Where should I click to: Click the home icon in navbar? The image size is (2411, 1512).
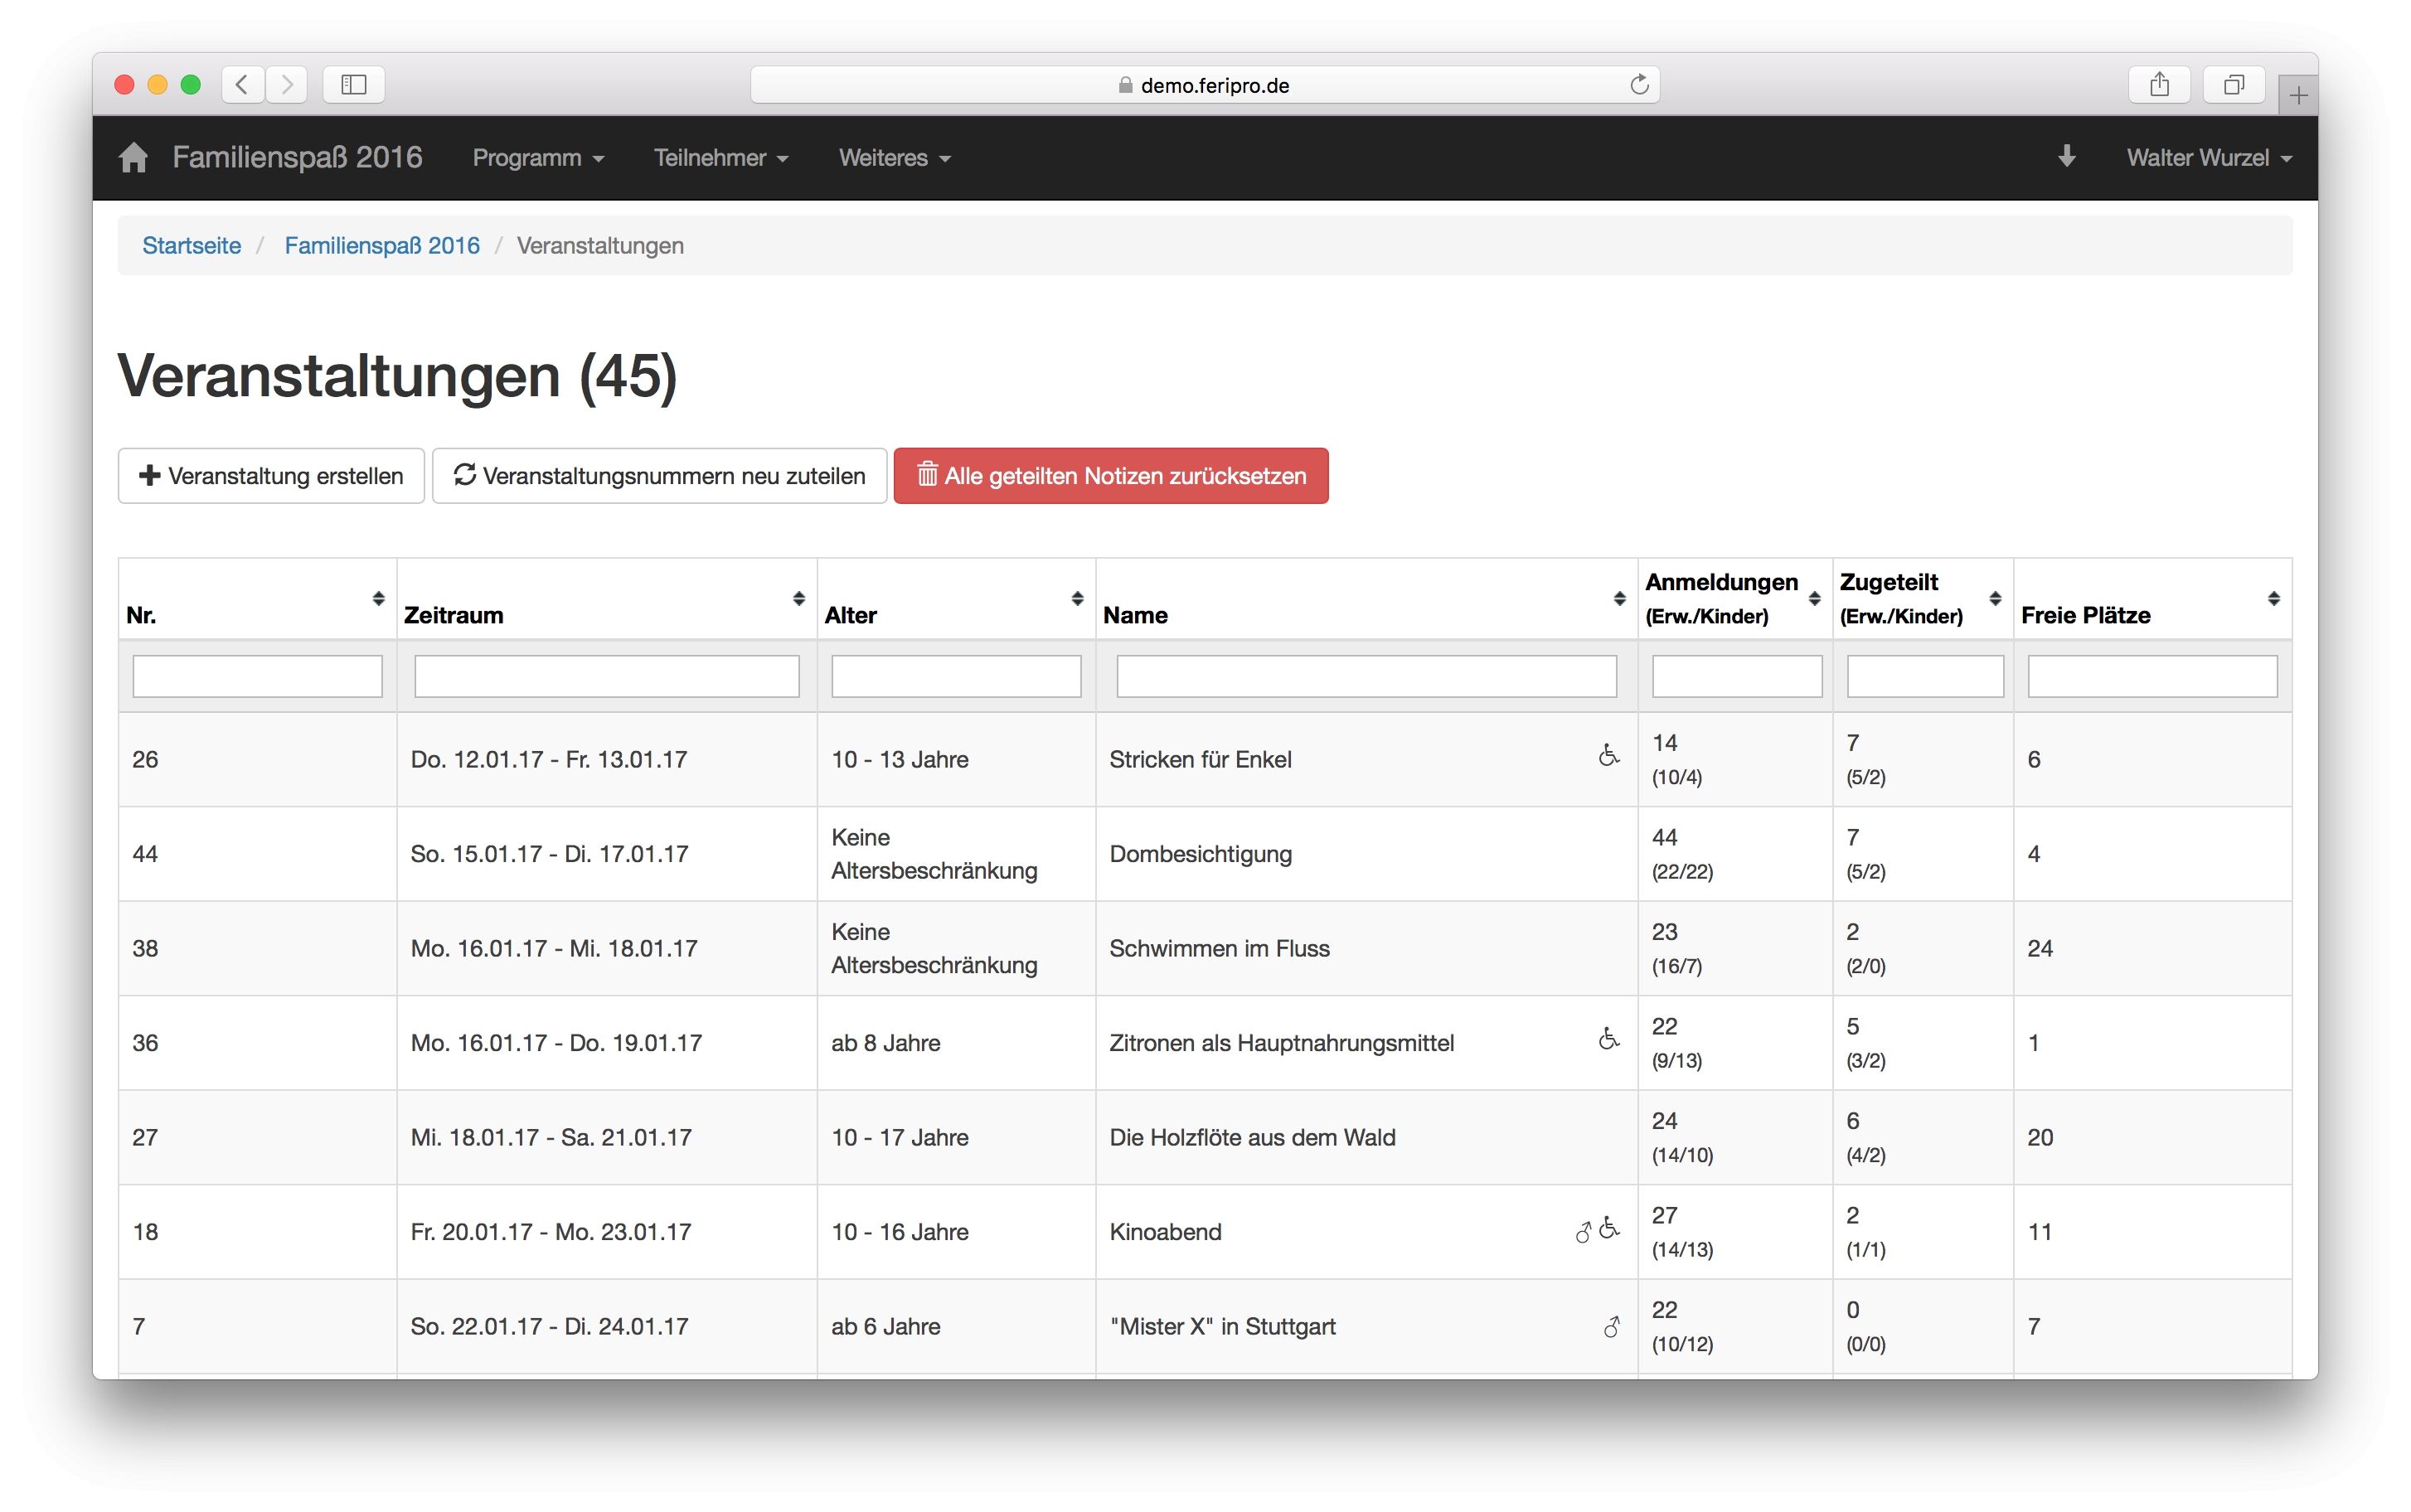(133, 157)
